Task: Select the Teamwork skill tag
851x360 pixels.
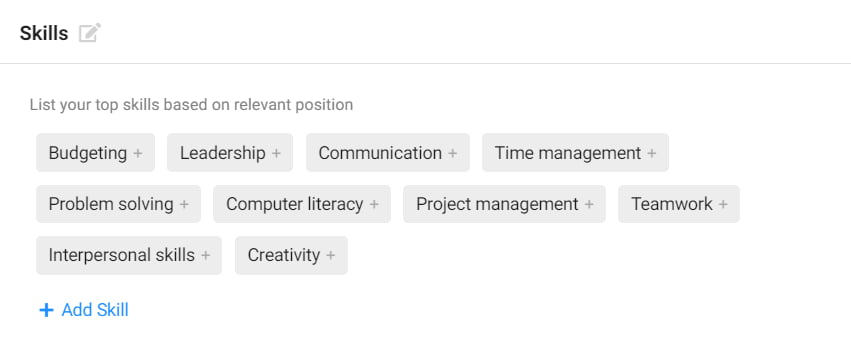Action: [679, 204]
